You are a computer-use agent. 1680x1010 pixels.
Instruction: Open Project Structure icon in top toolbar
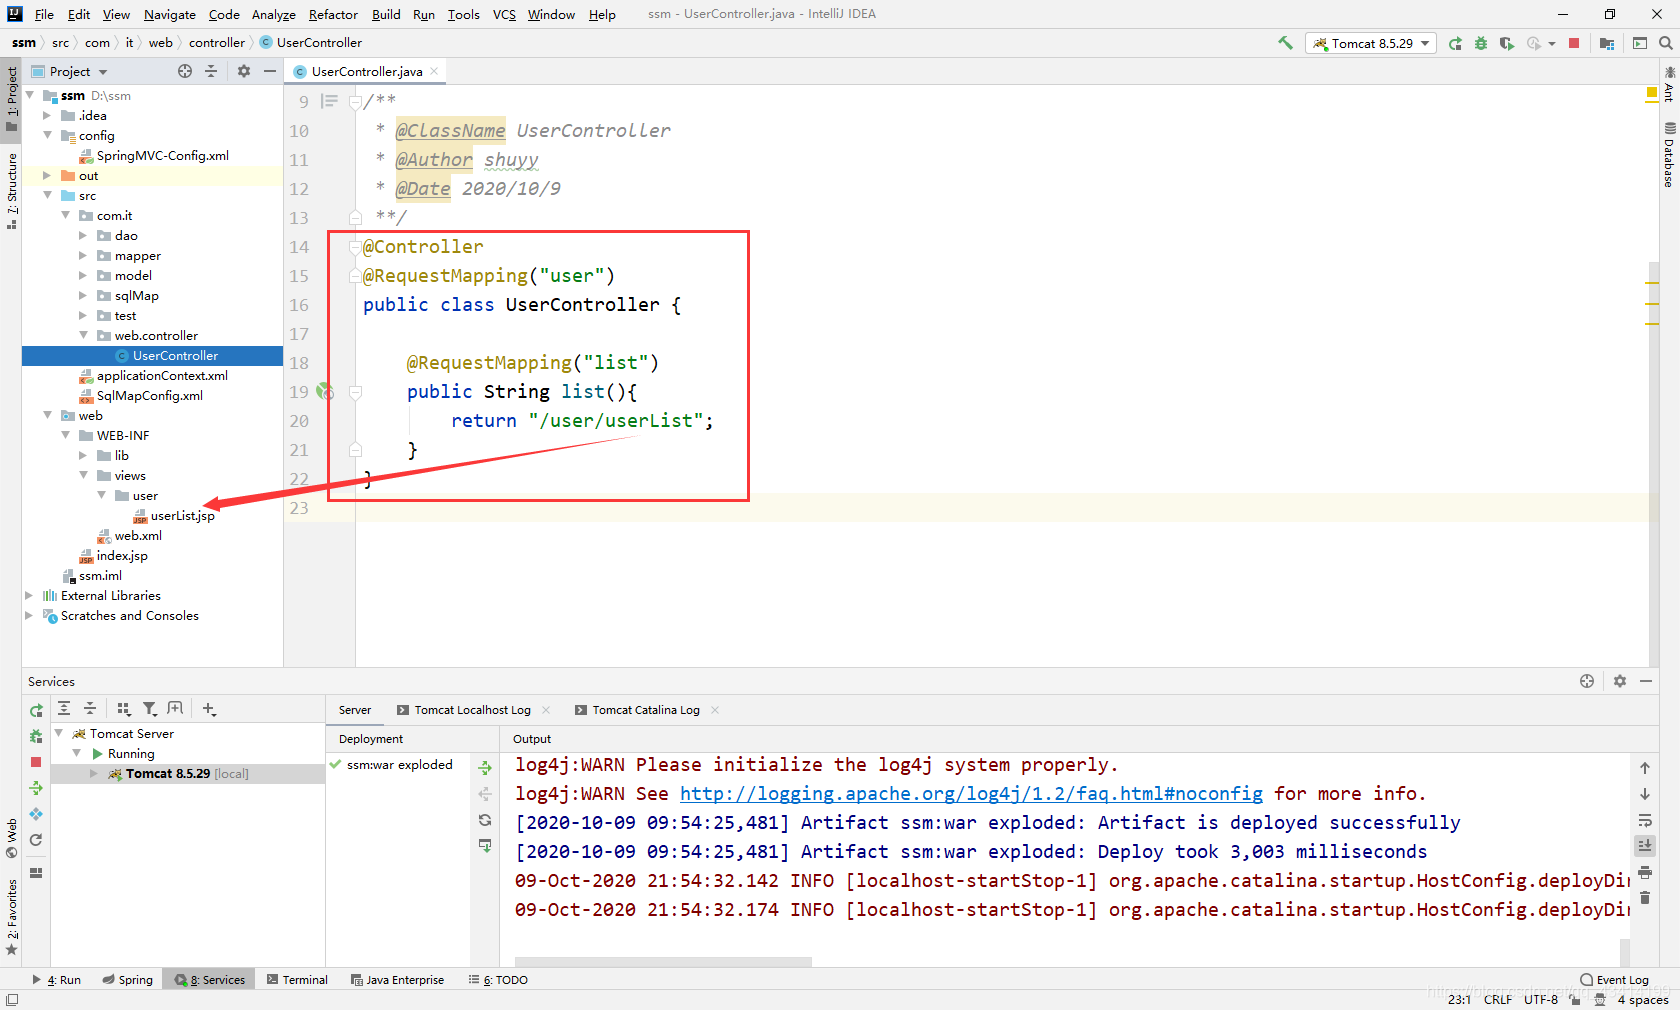coord(1607,43)
